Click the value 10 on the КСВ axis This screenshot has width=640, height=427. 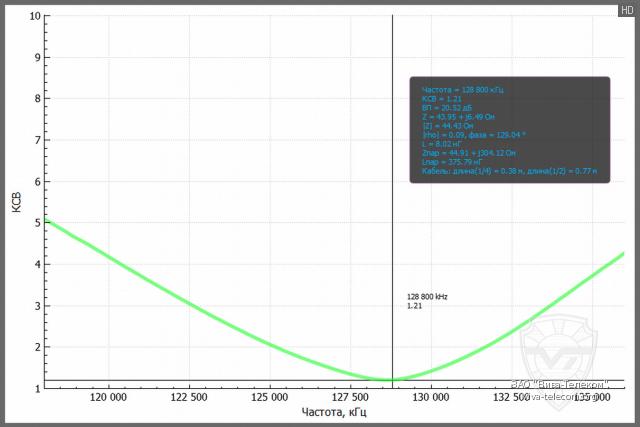tap(36, 17)
